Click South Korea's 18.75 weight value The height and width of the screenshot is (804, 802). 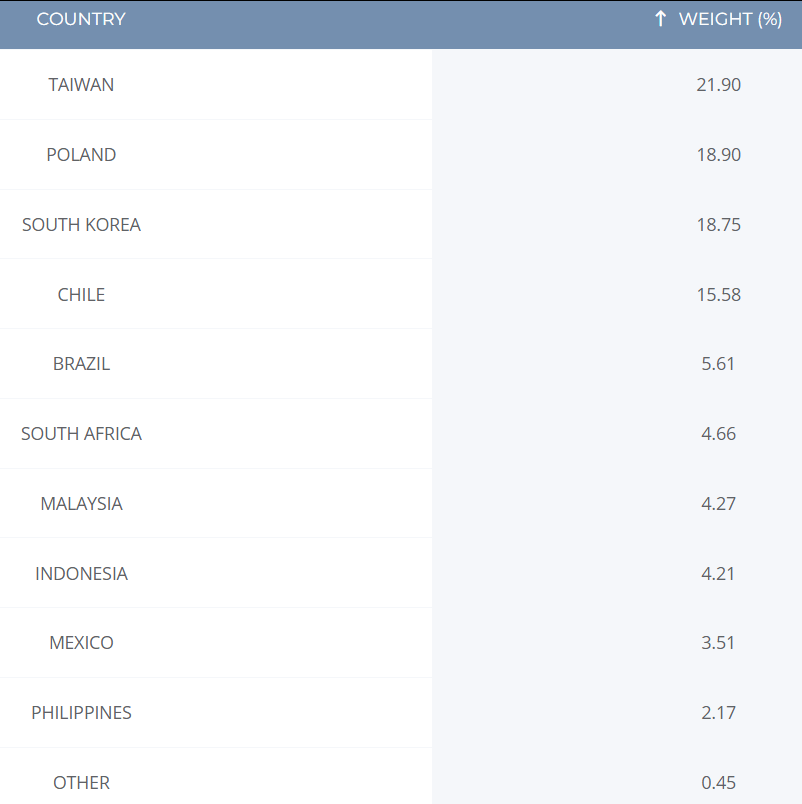coord(718,224)
